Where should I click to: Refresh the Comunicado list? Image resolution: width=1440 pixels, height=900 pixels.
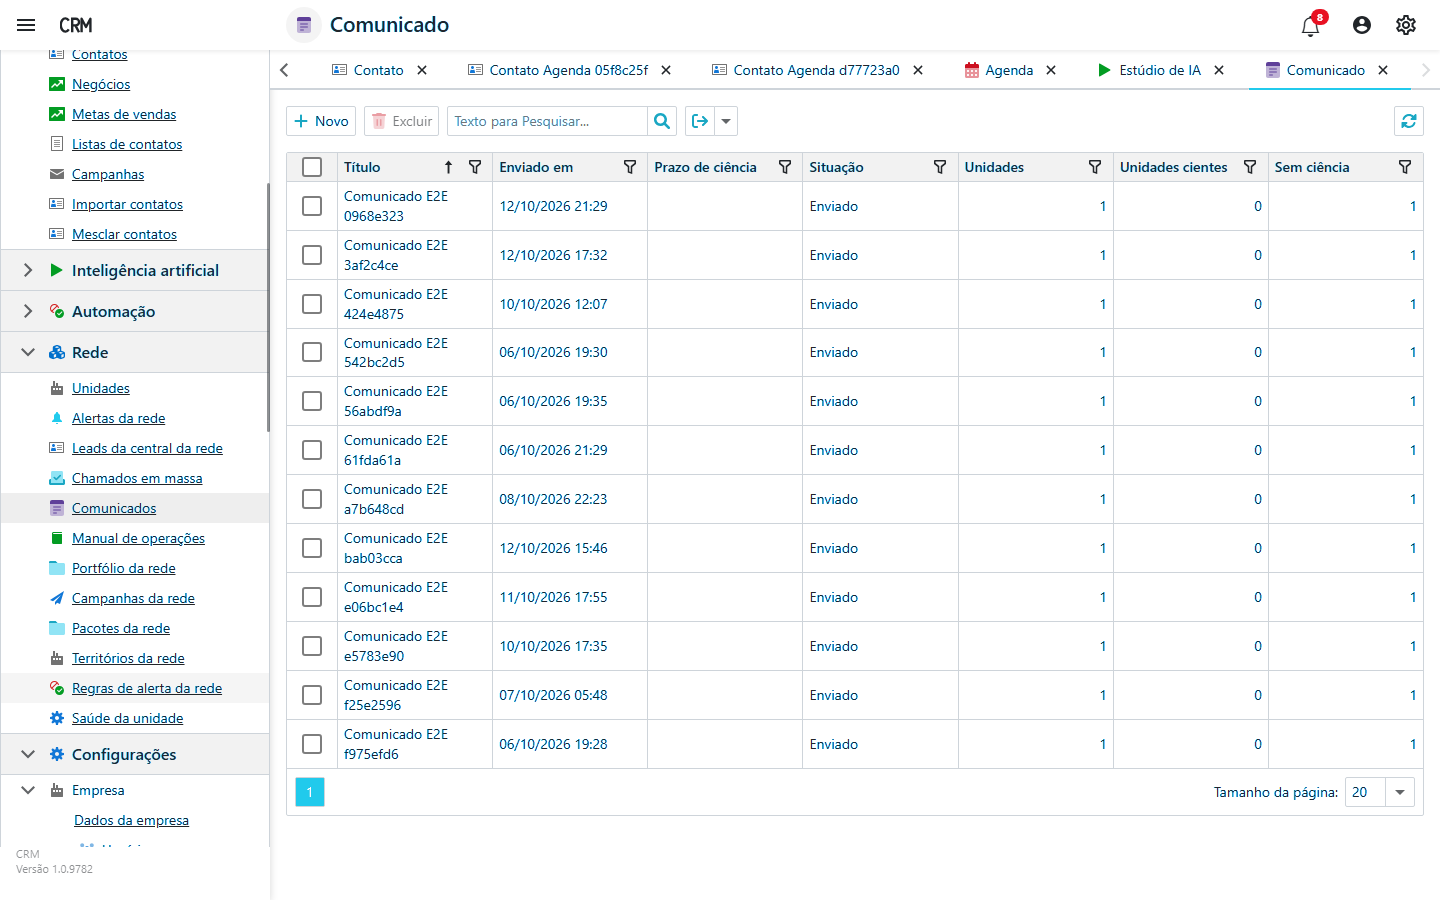tap(1409, 121)
